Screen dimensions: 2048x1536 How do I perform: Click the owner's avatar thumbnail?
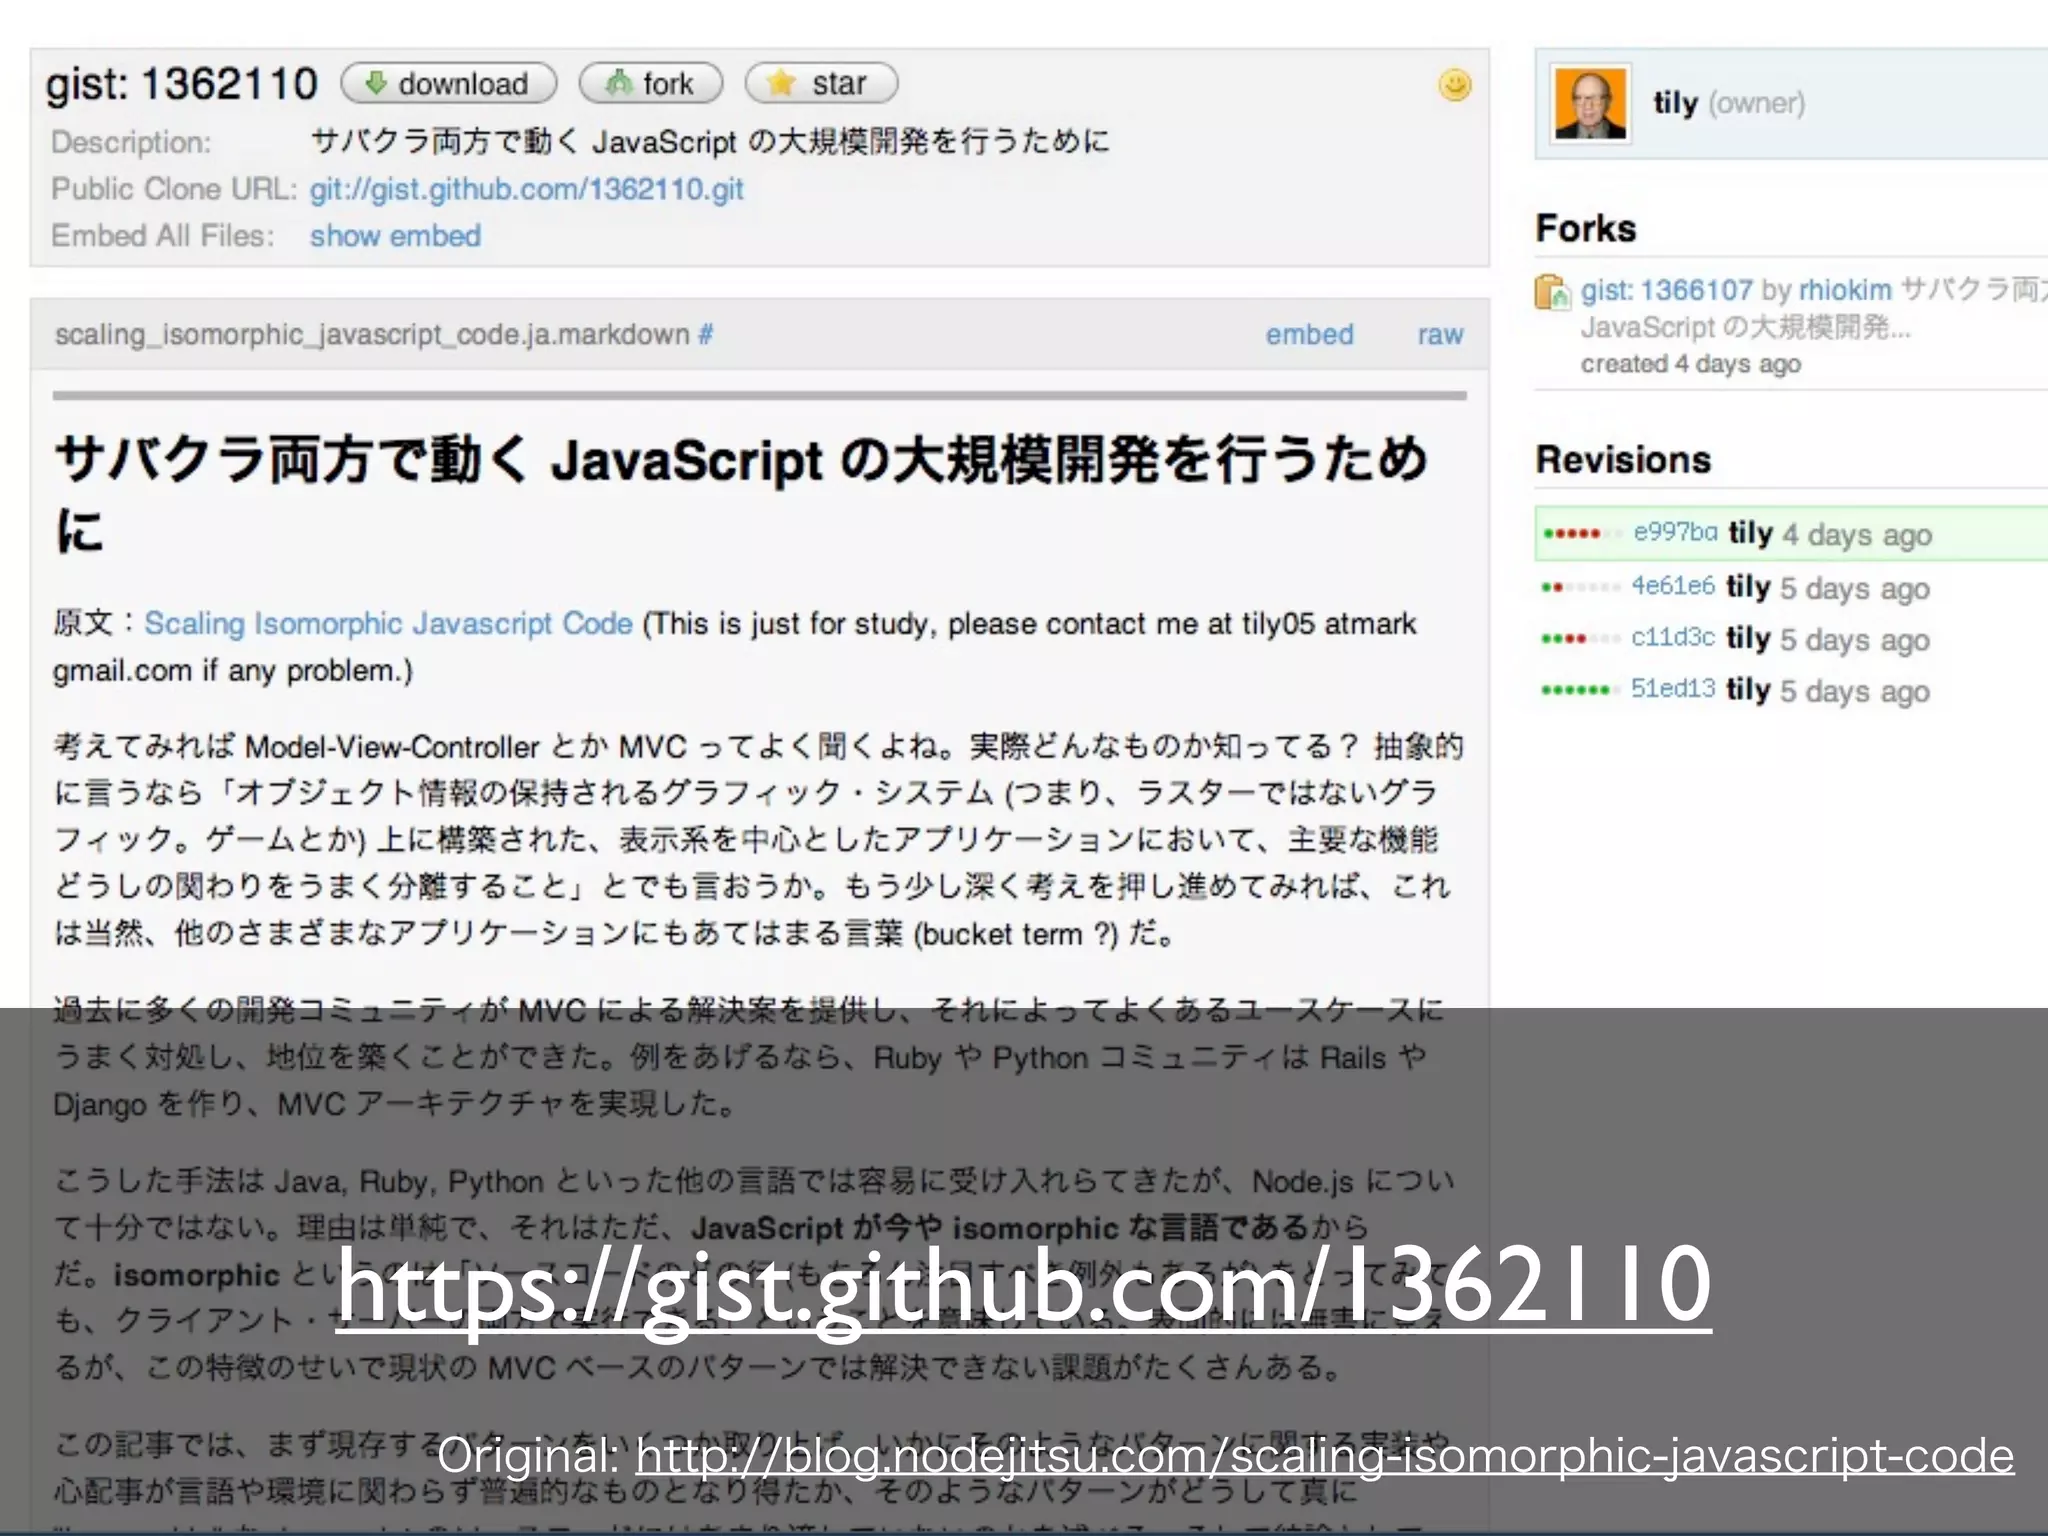1590,103
